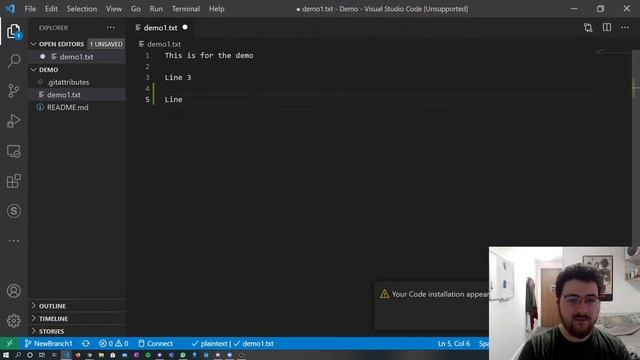The height and width of the screenshot is (360, 640).
Task: Open the Search view in activity bar
Action: (13, 61)
